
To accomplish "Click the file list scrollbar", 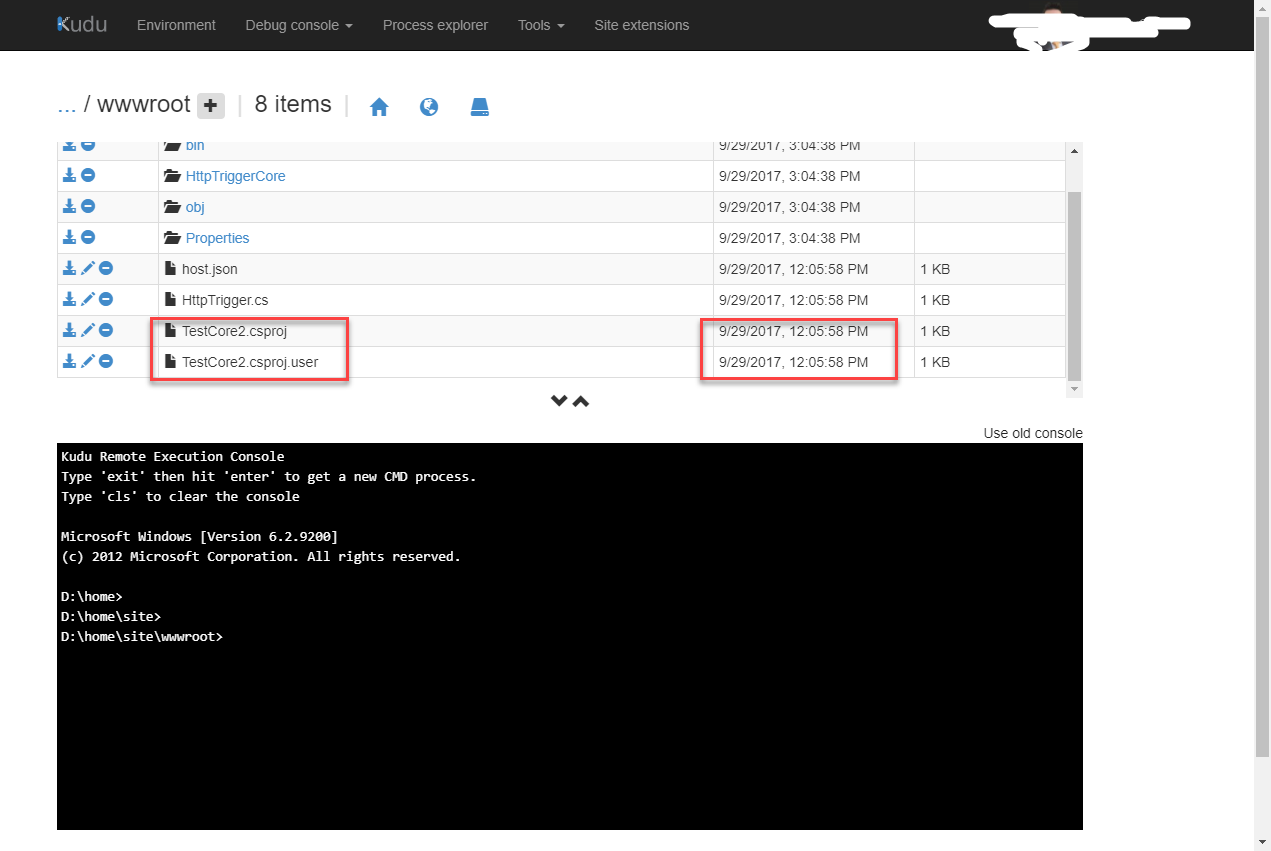I will click(x=1072, y=280).
